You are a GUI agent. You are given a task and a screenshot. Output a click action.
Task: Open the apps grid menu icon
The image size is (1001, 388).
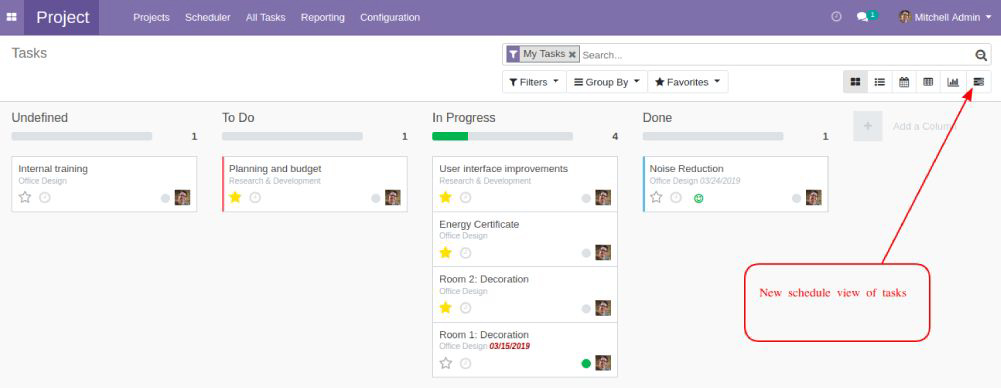click(11, 17)
